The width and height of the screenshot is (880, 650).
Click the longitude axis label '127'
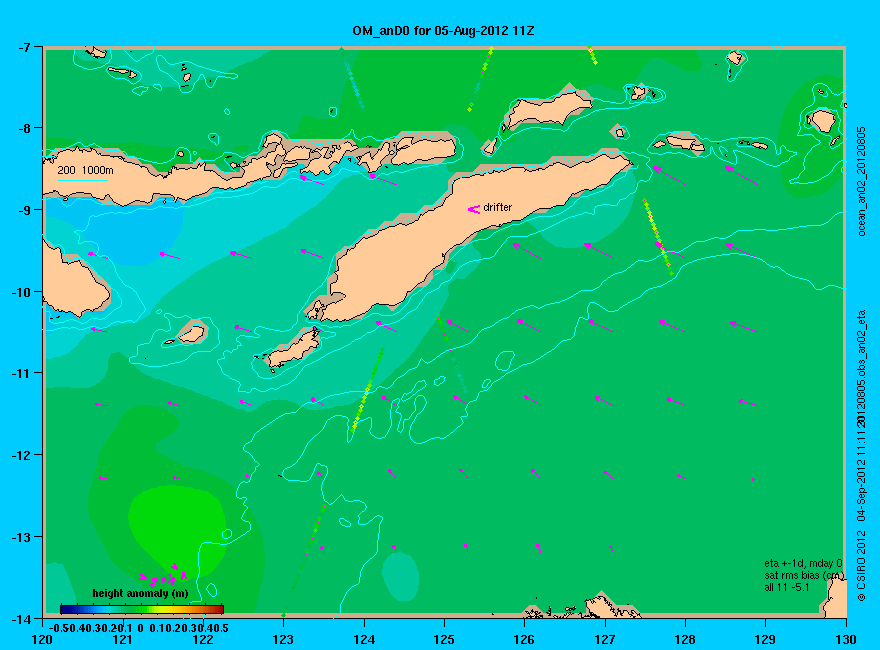[605, 639]
